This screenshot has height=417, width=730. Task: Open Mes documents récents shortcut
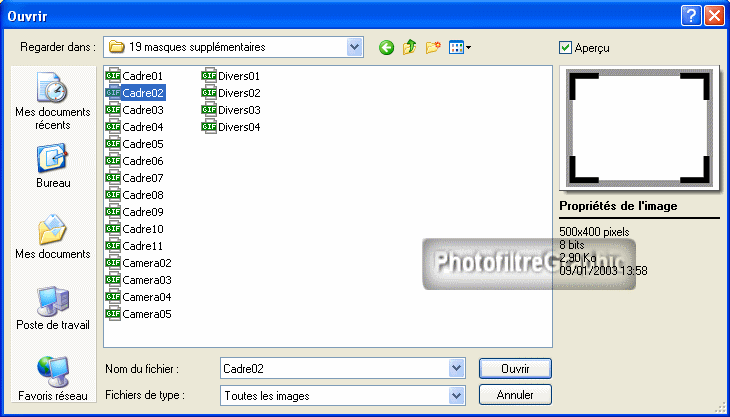click(53, 102)
